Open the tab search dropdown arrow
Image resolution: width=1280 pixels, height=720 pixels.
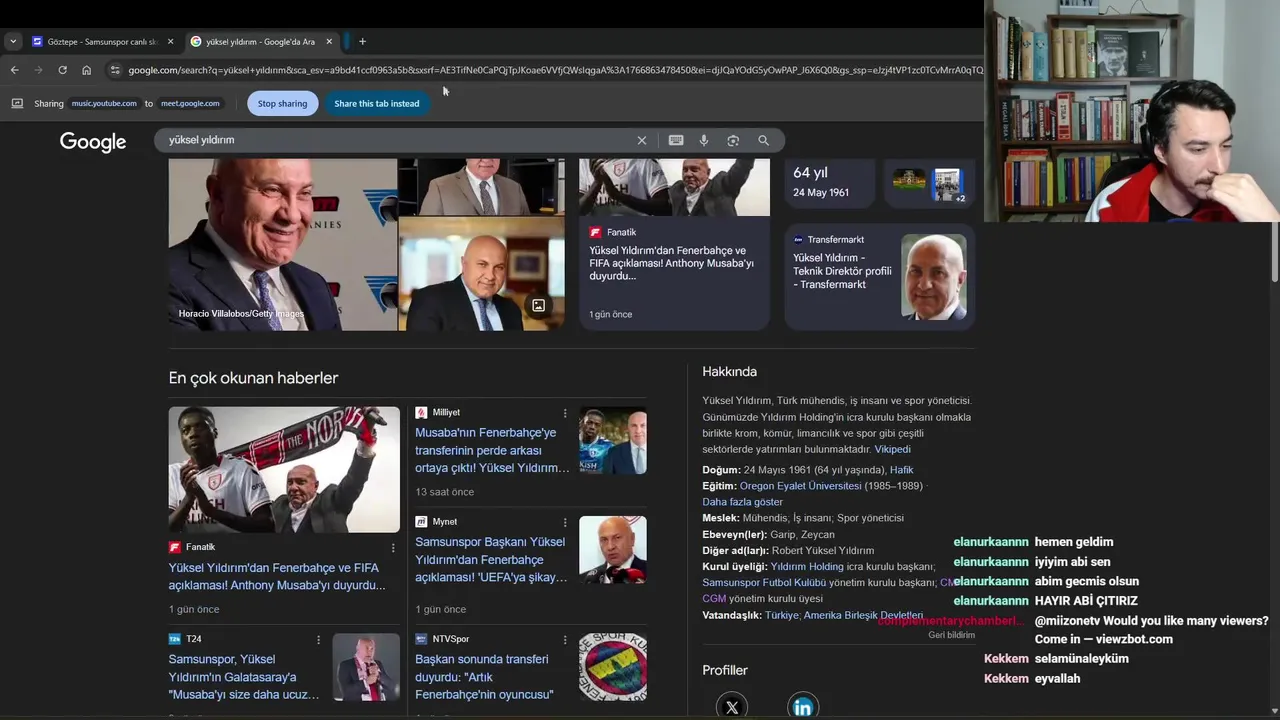pyautogui.click(x=12, y=41)
